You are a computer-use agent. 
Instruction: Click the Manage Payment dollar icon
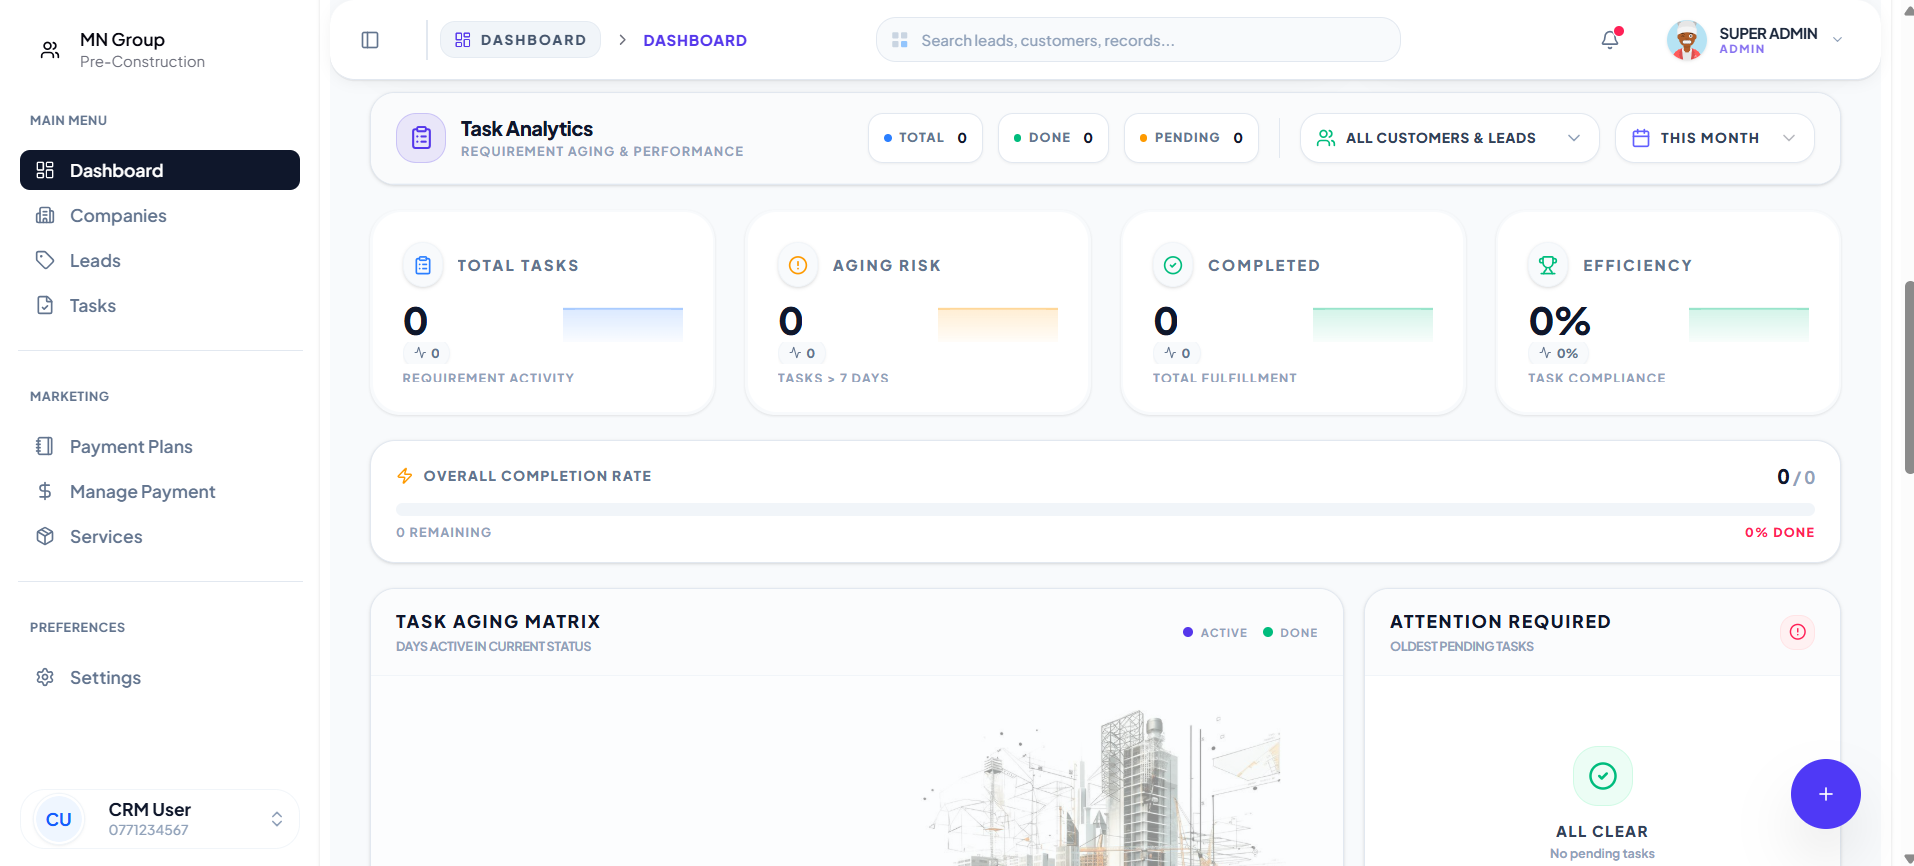tap(45, 491)
